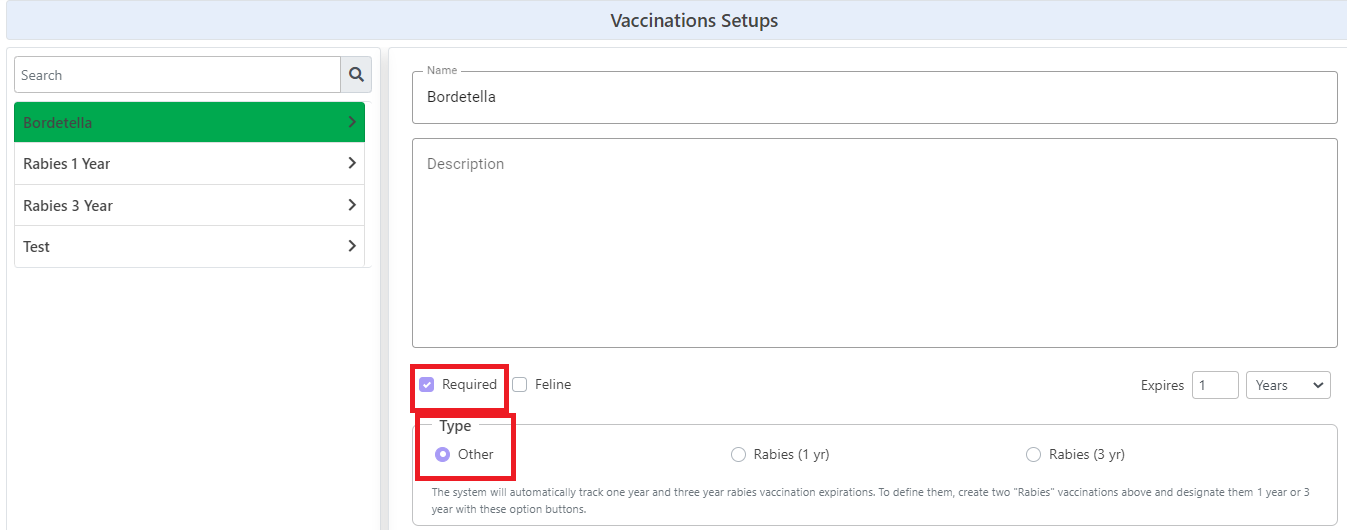1347x530 pixels.
Task: Focus the vaccination Search field
Action: coord(178,75)
